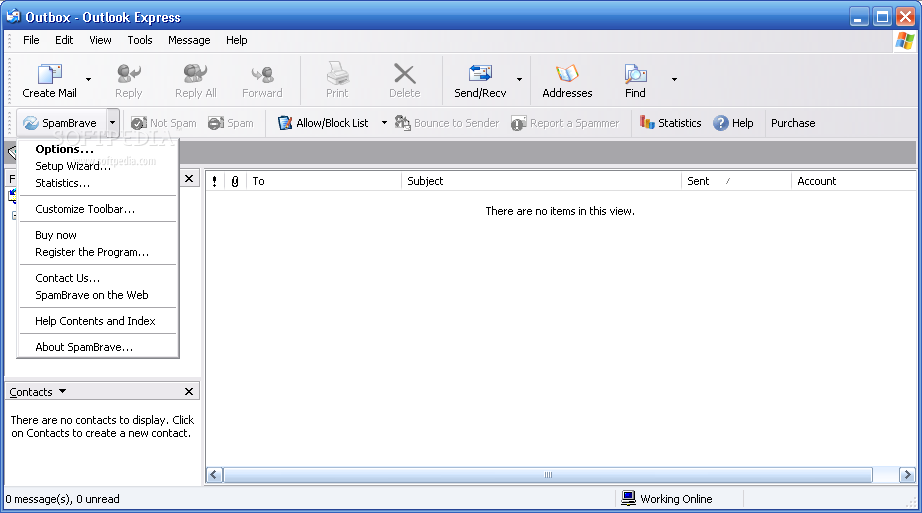Choose Statistics... in the dropdown menu
This screenshot has height=513, width=922.
click(x=98, y=183)
